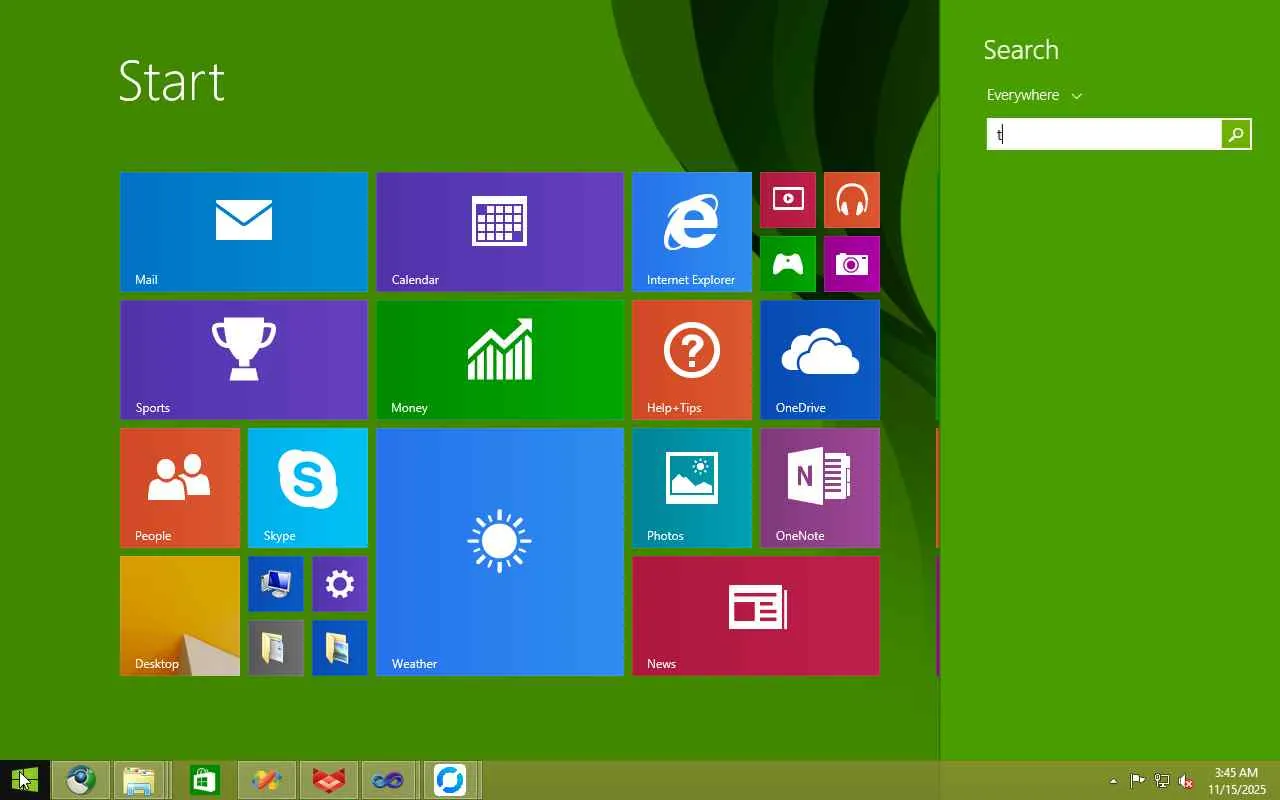Viewport: 1280px width, 800px height.
Task: Open the taskbar clock showing 3:45 AM
Action: click(1236, 781)
